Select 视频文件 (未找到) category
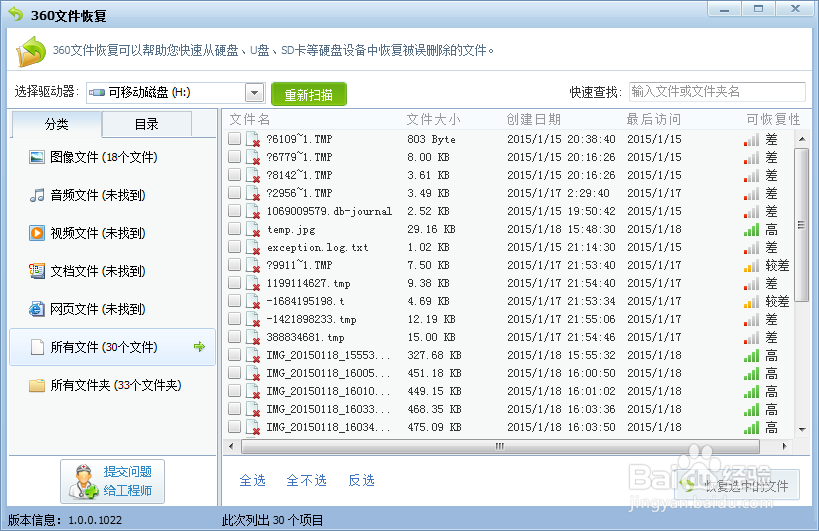This screenshot has height=531, width=819. [112, 233]
